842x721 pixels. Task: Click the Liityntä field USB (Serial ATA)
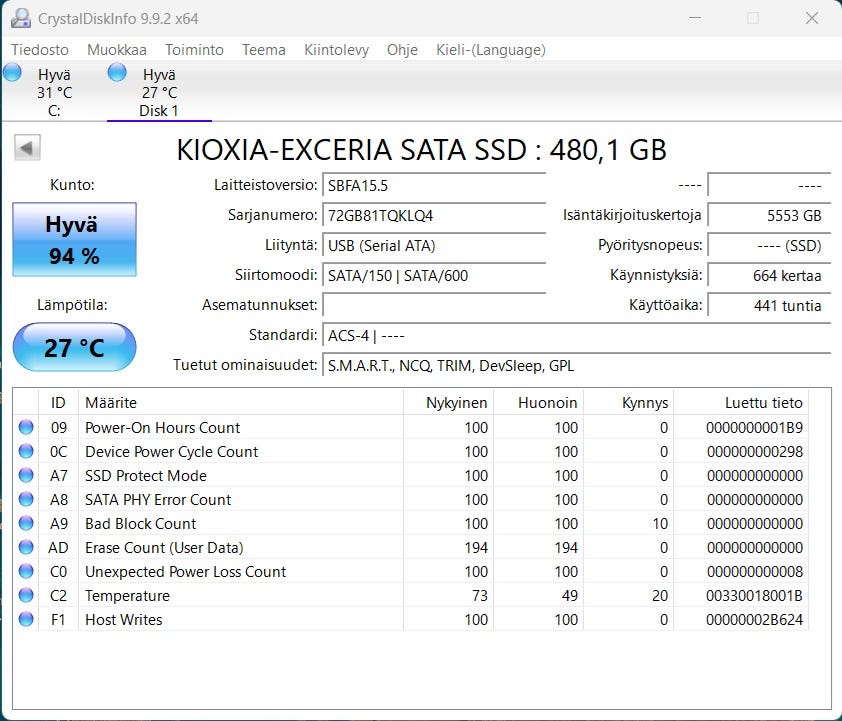pyautogui.click(x=434, y=246)
